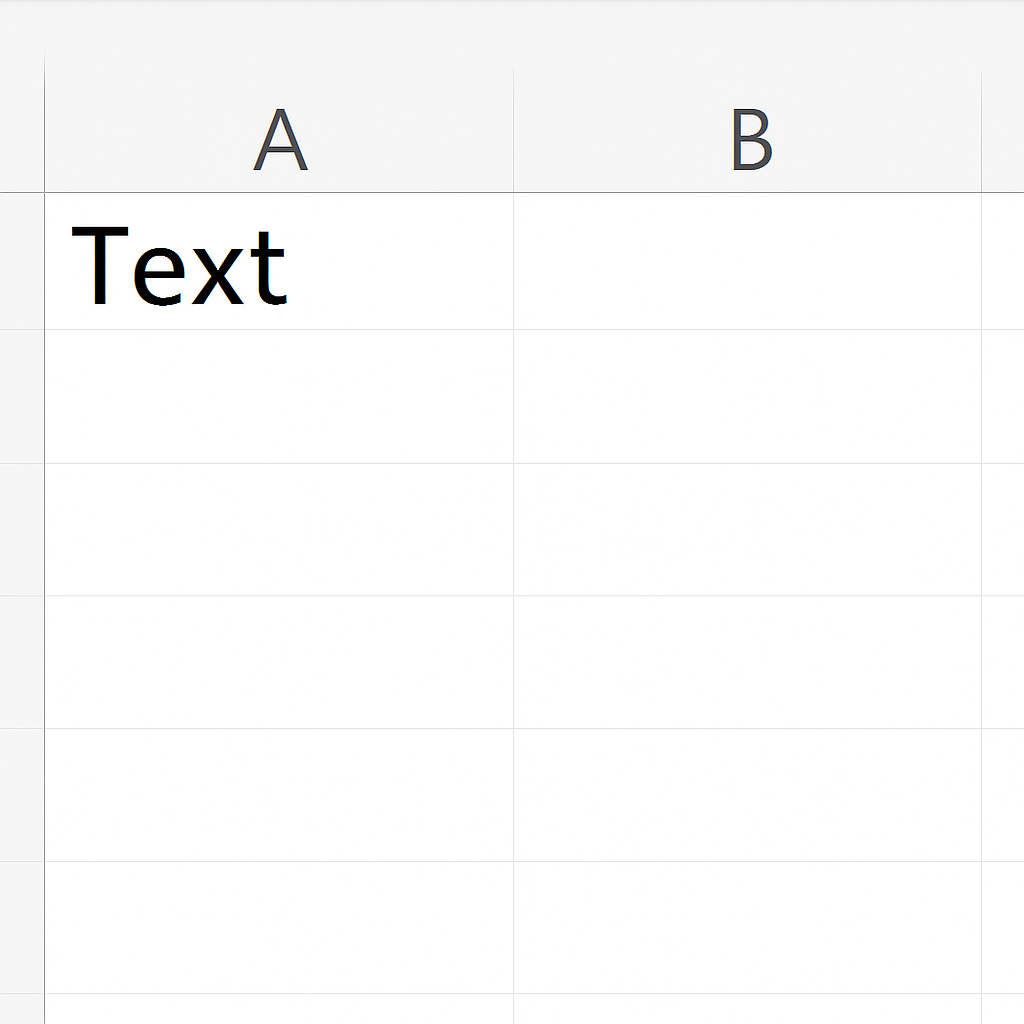Select the row header of the "Text" row

click(x=22, y=262)
